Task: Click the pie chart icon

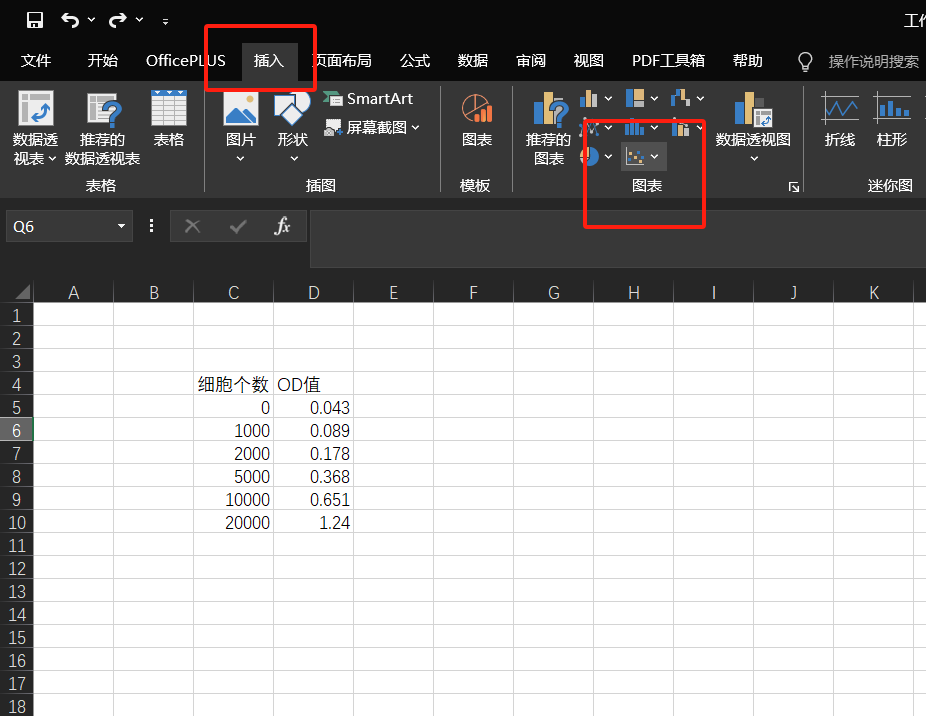Action: [x=589, y=157]
